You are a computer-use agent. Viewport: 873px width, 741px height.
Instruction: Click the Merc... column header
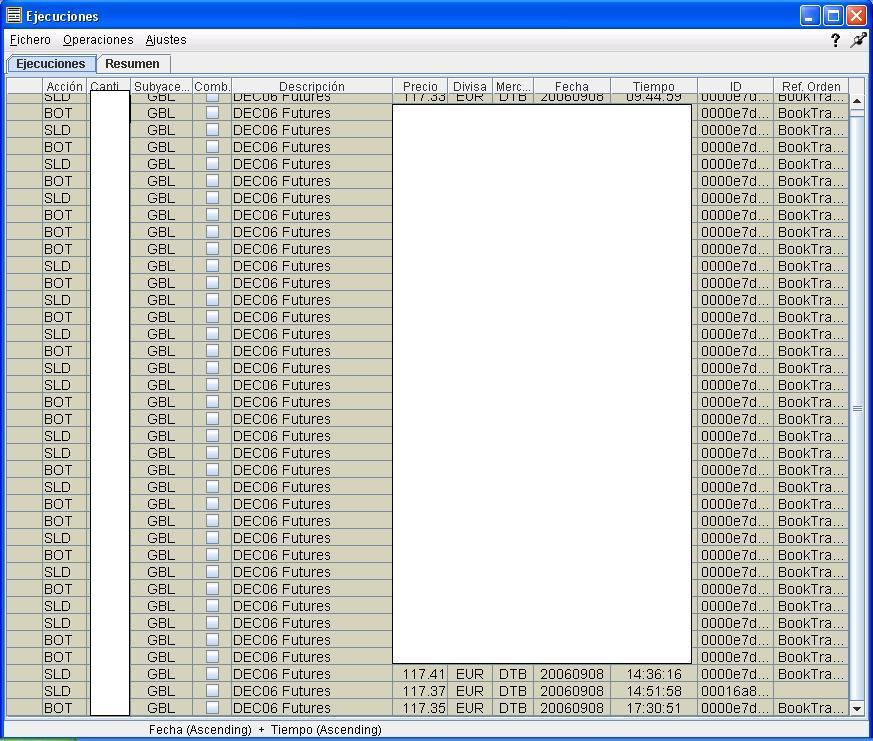point(513,86)
